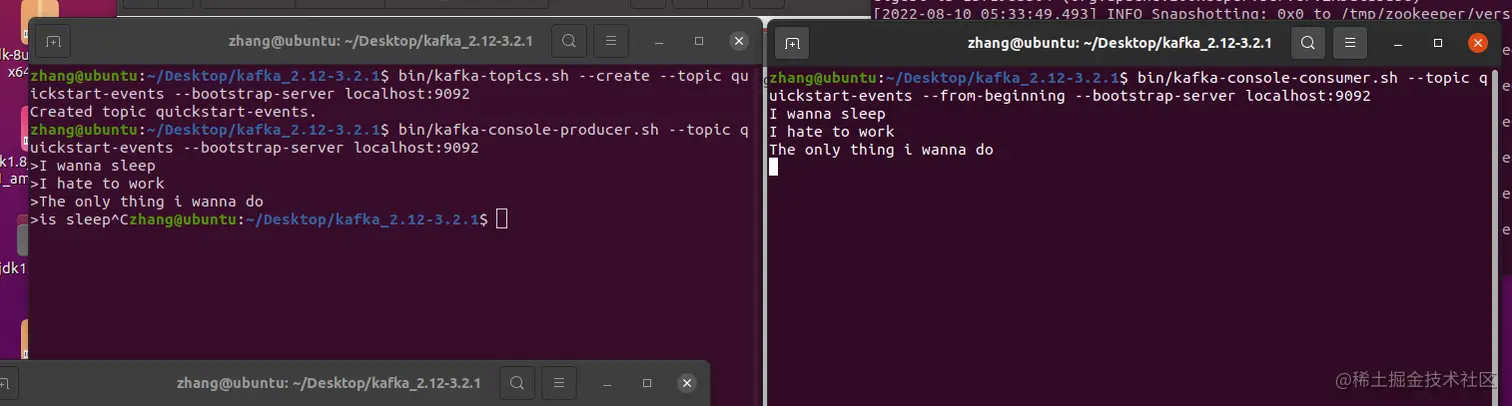1512x406 pixels.
Task: Open a new tab in the producer terminal window
Action: 53,42
